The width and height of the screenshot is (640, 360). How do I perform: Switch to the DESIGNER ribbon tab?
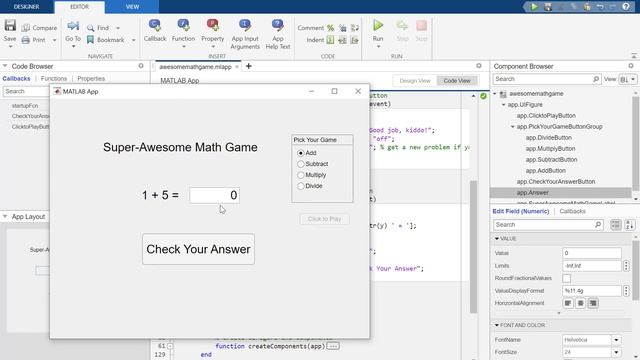(x=27, y=7)
